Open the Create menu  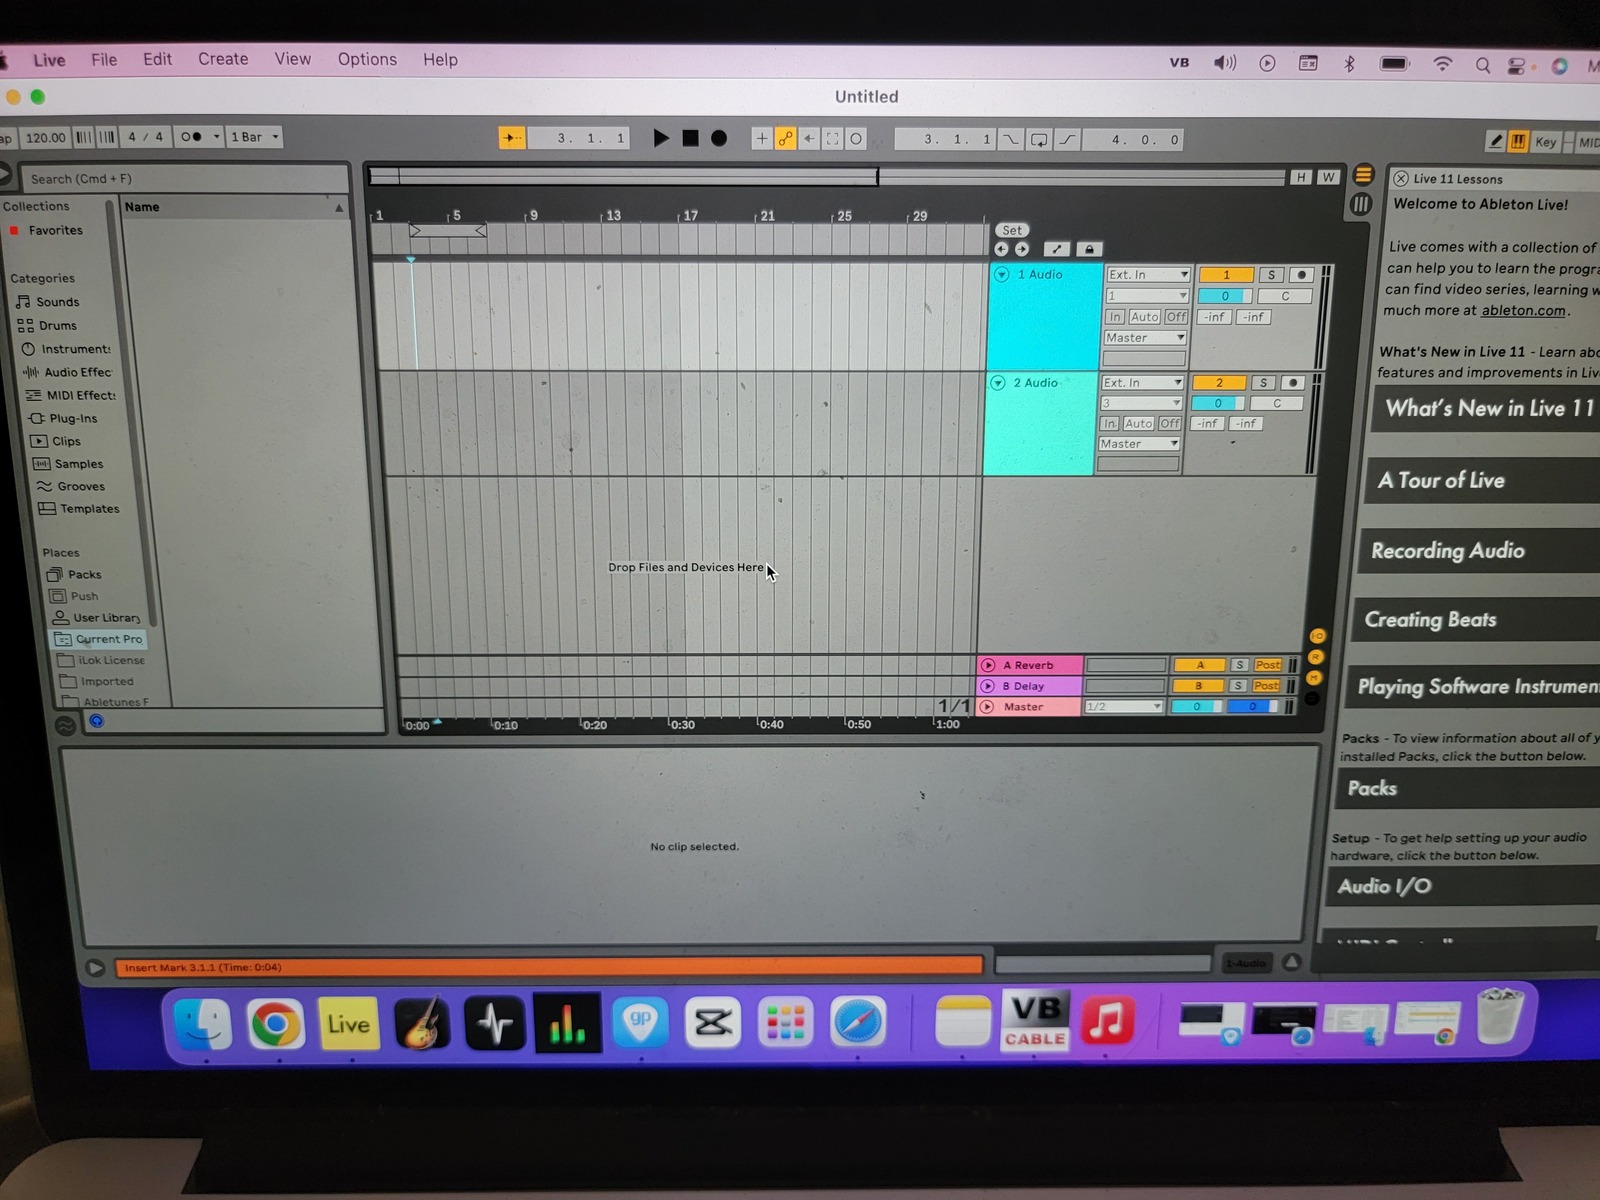[223, 59]
